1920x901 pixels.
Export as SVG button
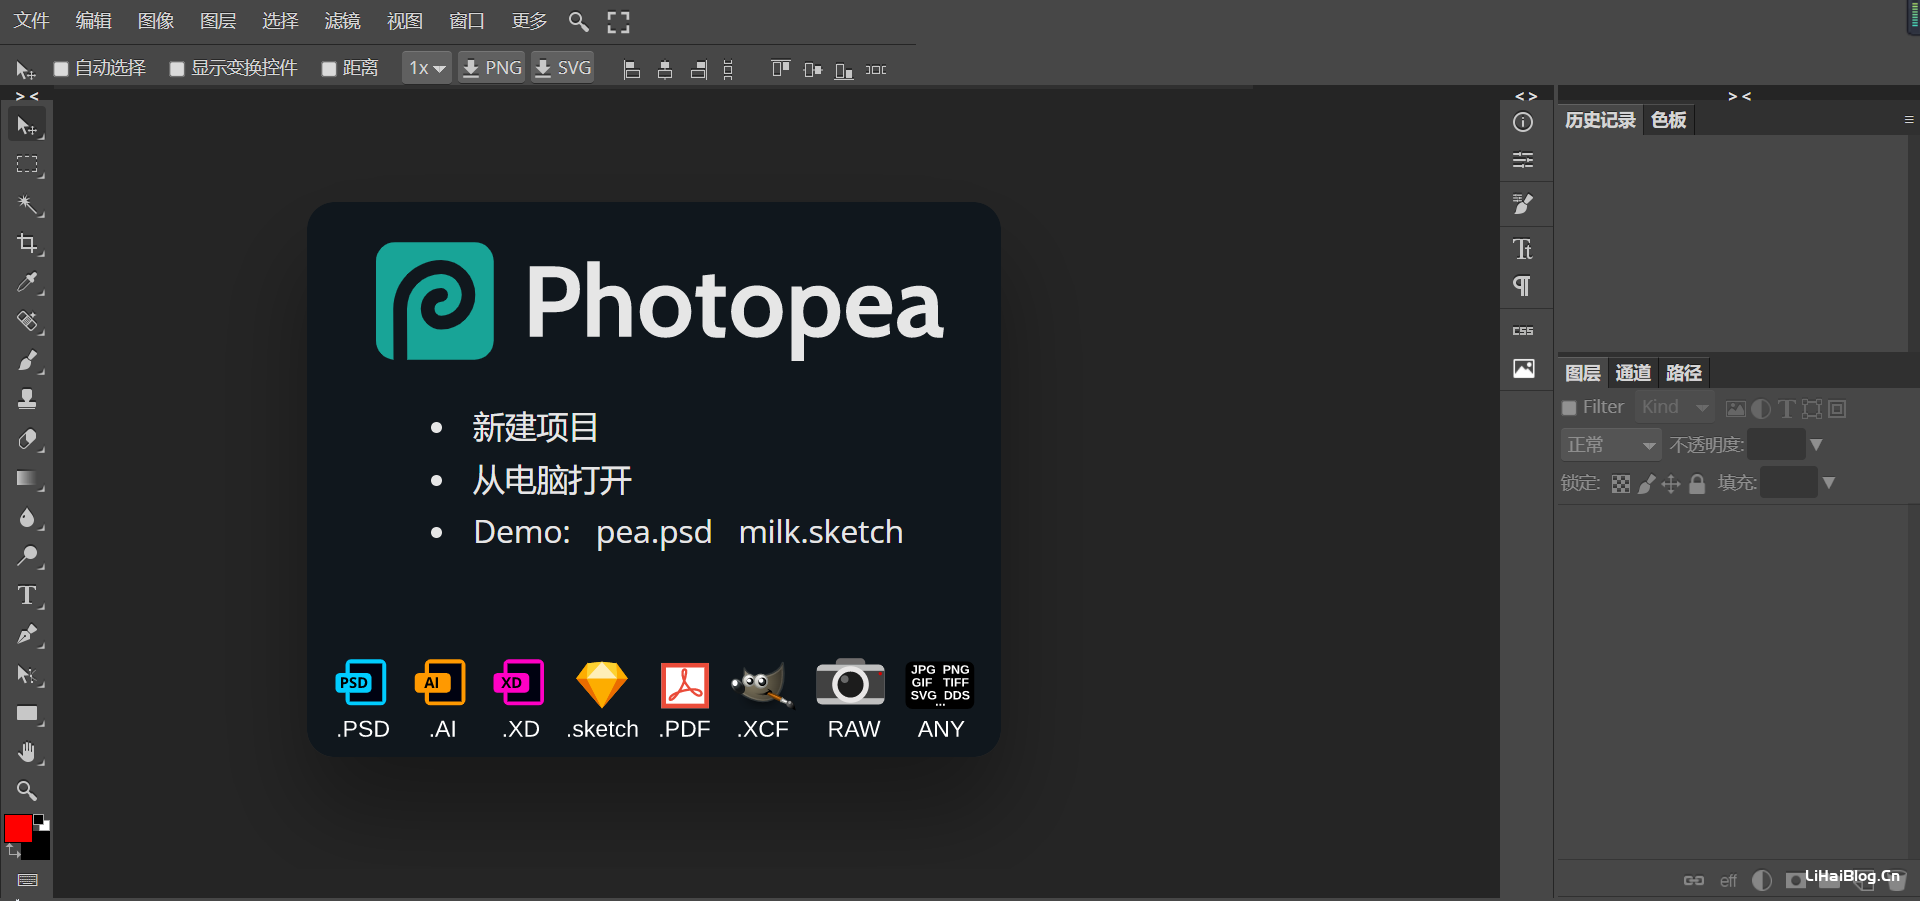(x=563, y=68)
